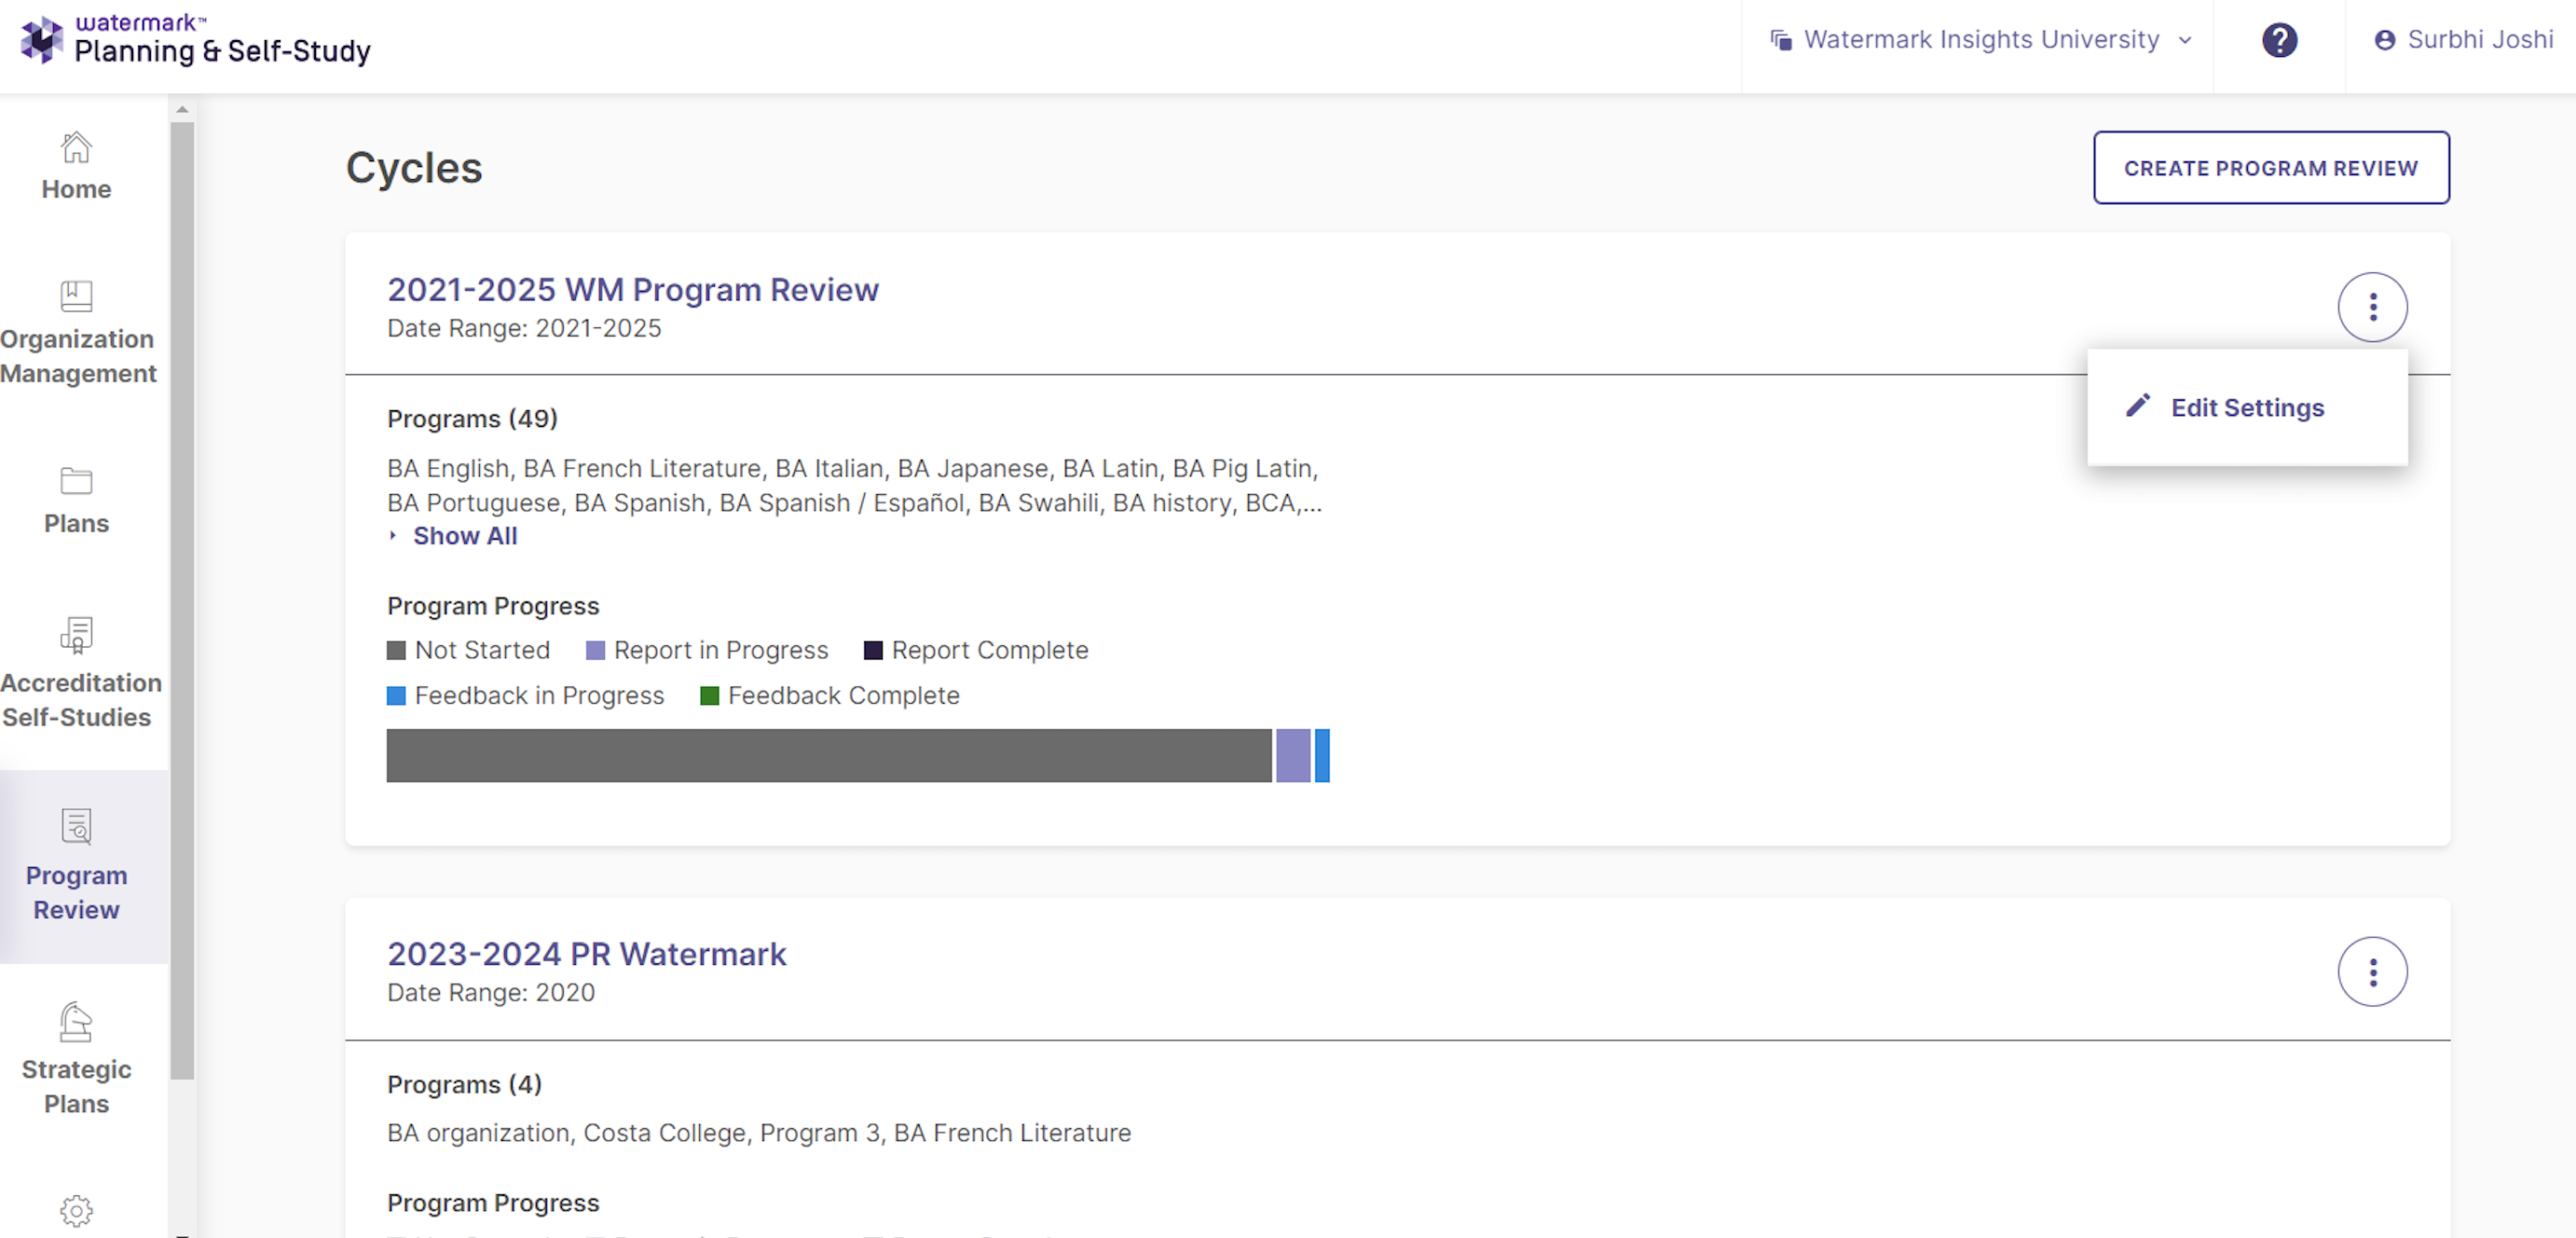Click the purple Report in Progress bar segment
Viewport: 2576px width, 1238px height.
point(1292,755)
